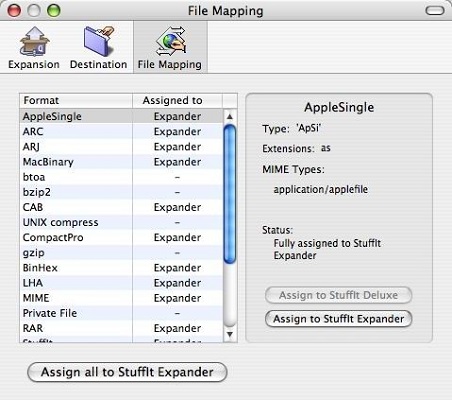
Task: Click the toolbar toggle pill in title bar
Action: click(435, 11)
